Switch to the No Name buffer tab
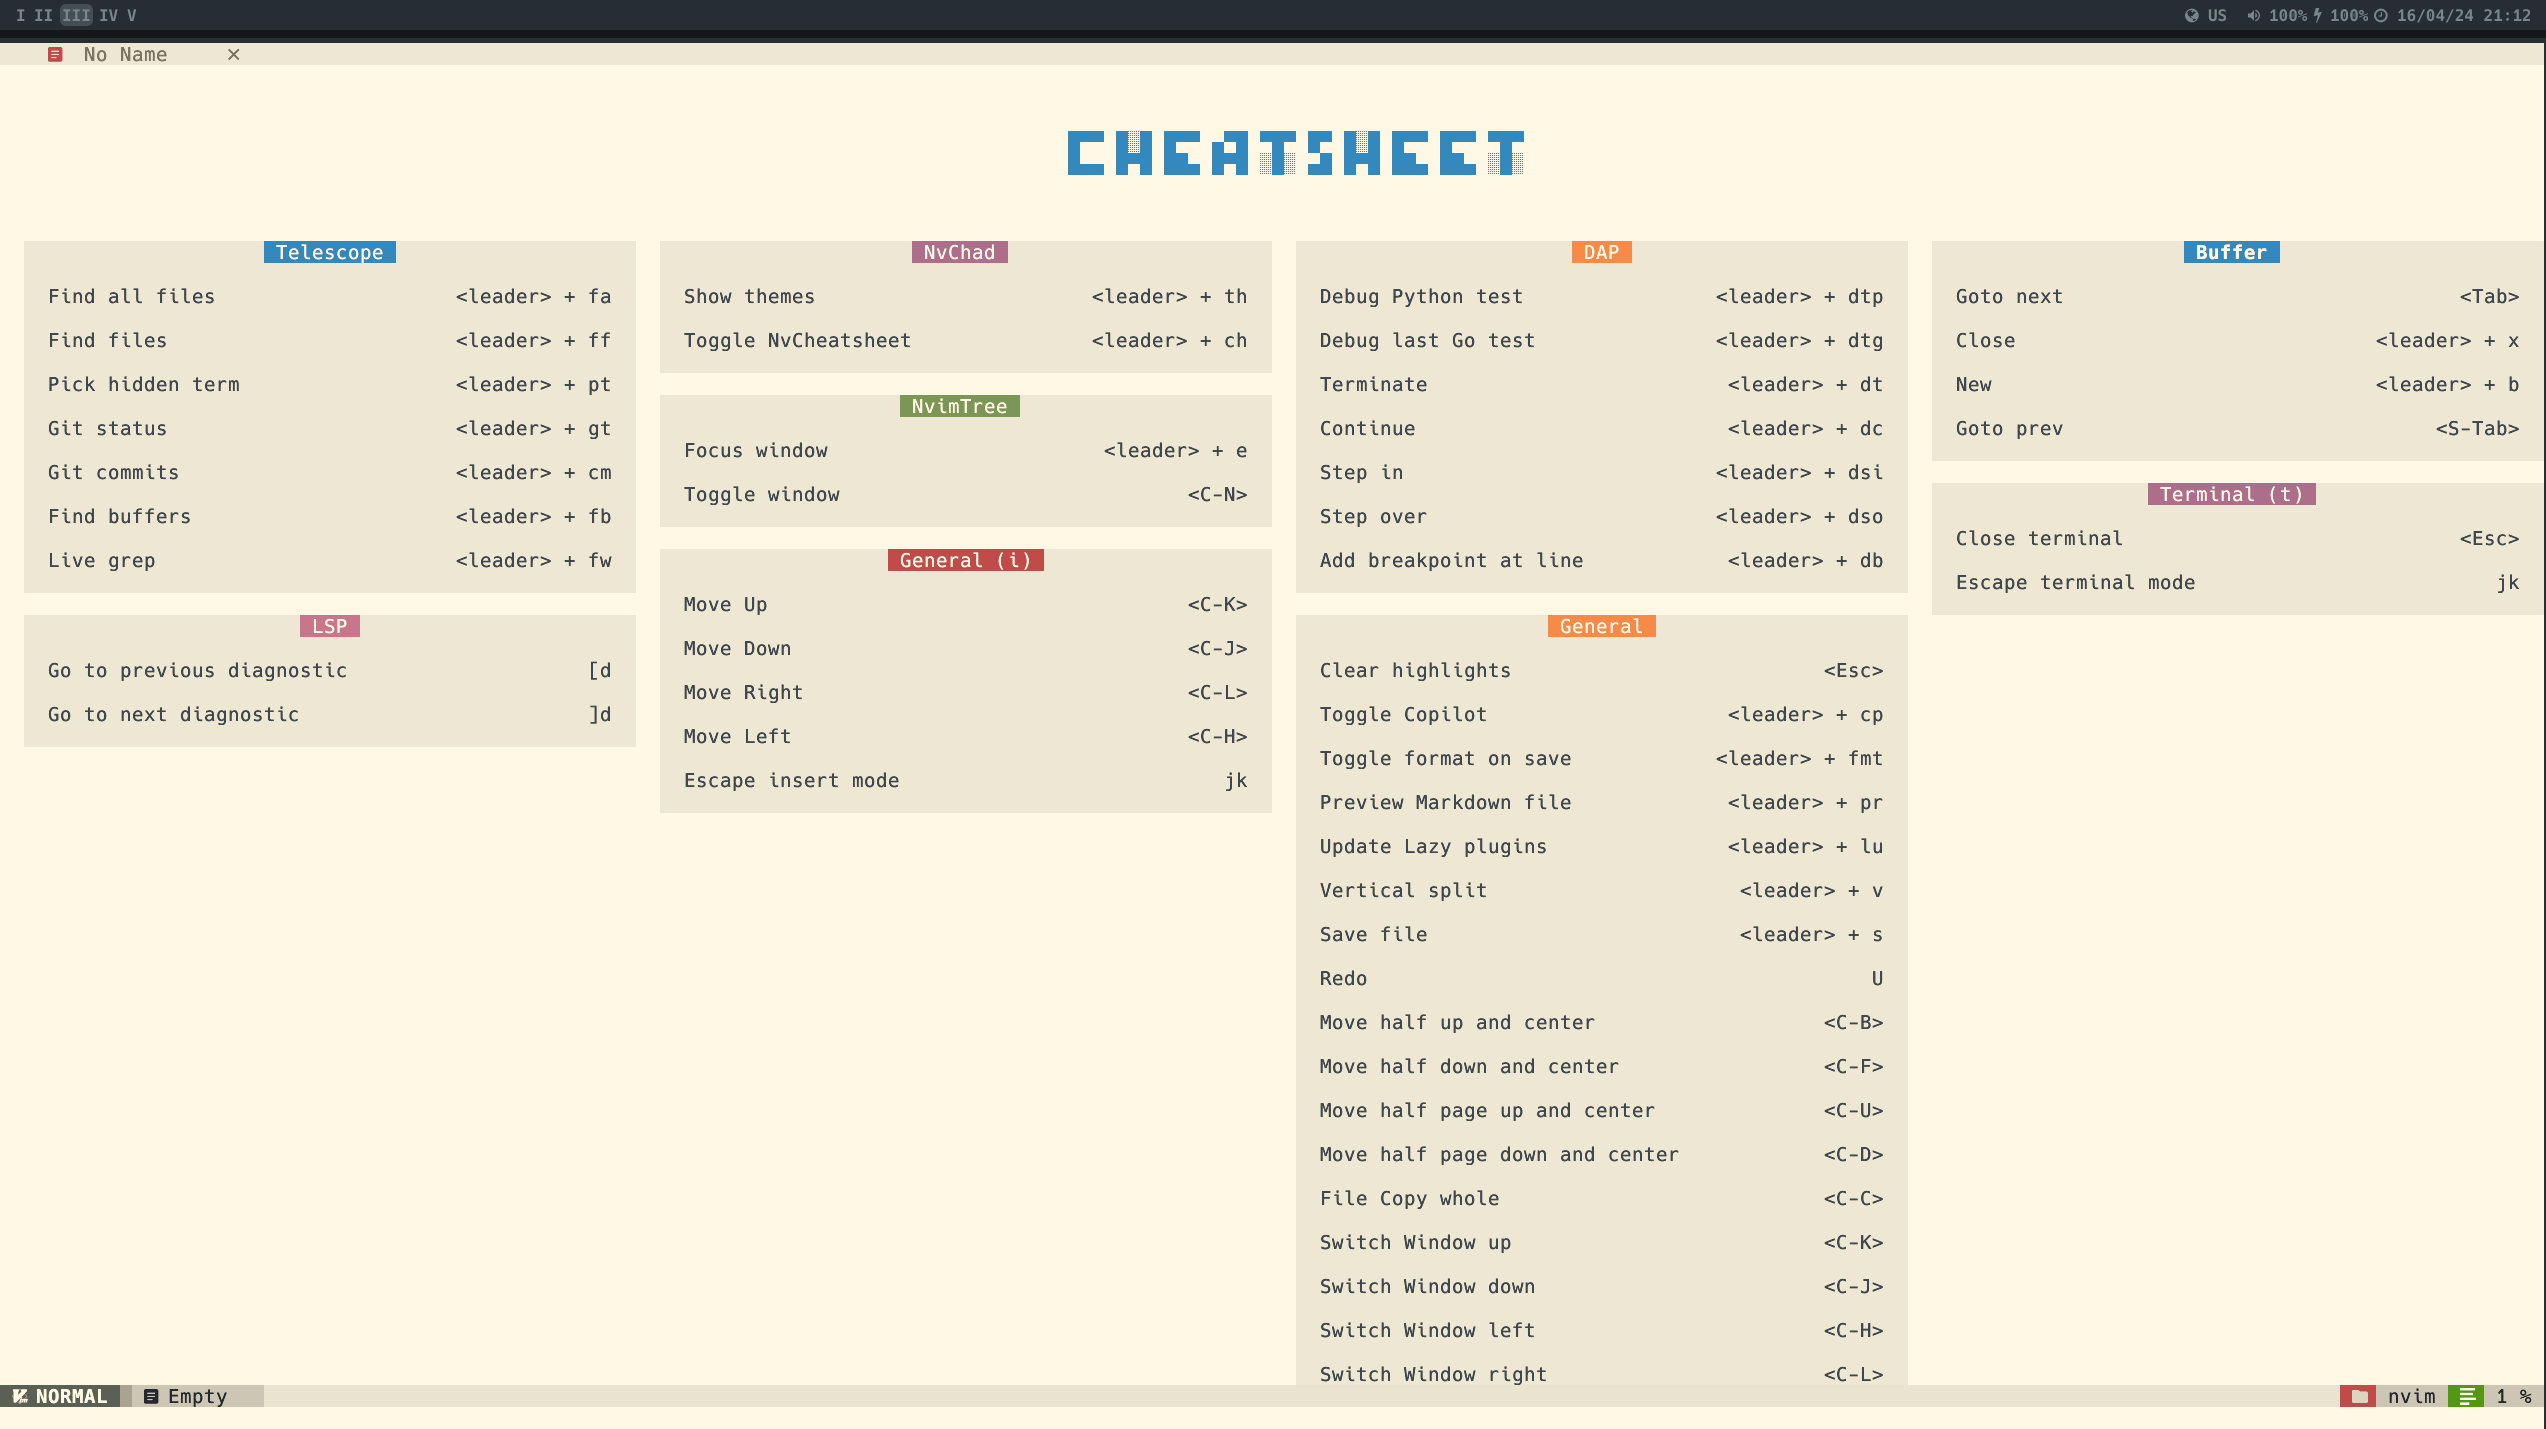Screen dimensions: 2546x1429 (125, 55)
